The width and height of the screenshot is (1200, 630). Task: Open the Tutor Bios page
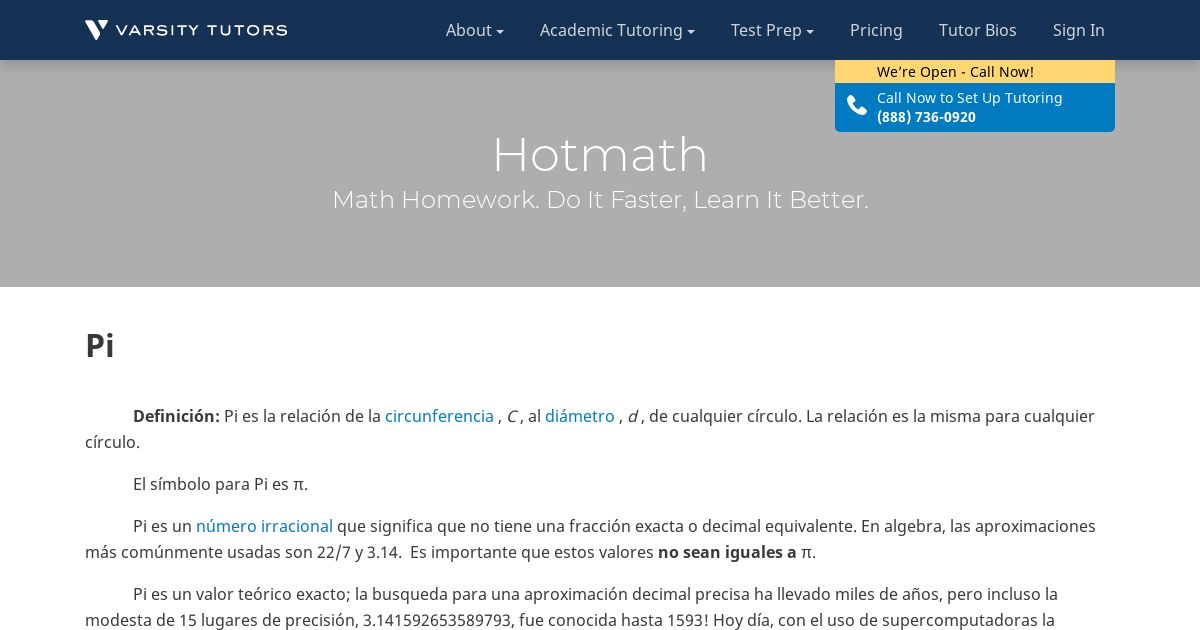pyautogui.click(x=978, y=30)
